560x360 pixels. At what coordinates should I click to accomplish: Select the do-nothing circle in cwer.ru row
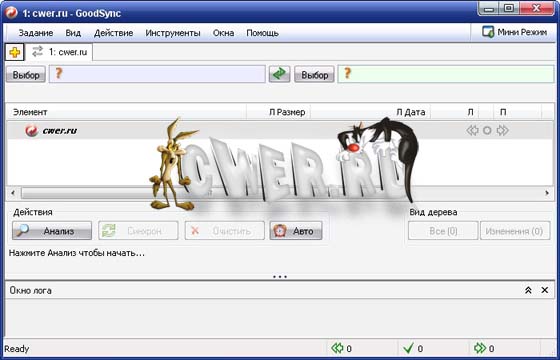487,130
